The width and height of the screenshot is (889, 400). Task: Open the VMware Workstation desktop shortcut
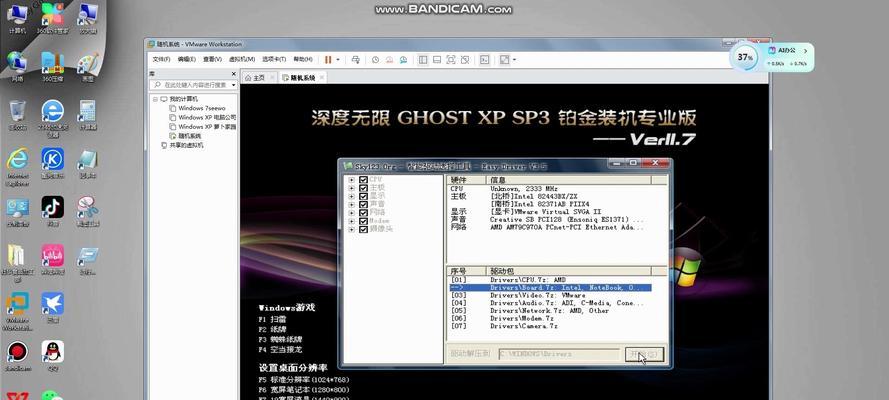[18, 312]
